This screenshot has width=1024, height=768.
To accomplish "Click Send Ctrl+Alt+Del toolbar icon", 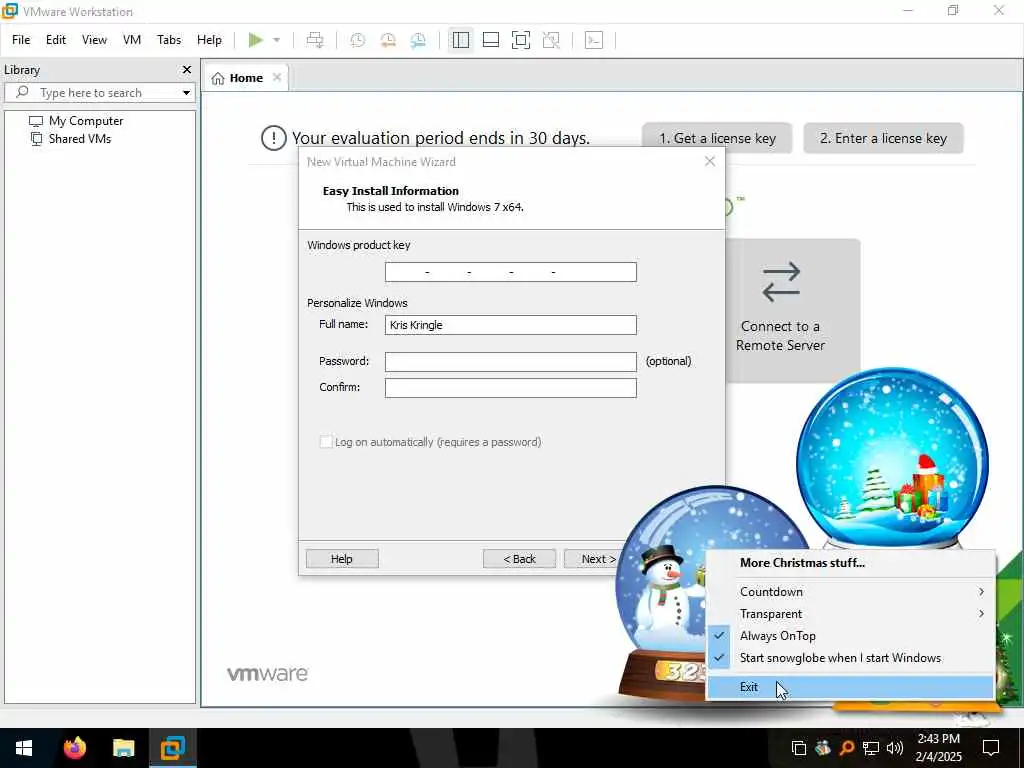I will (315, 40).
